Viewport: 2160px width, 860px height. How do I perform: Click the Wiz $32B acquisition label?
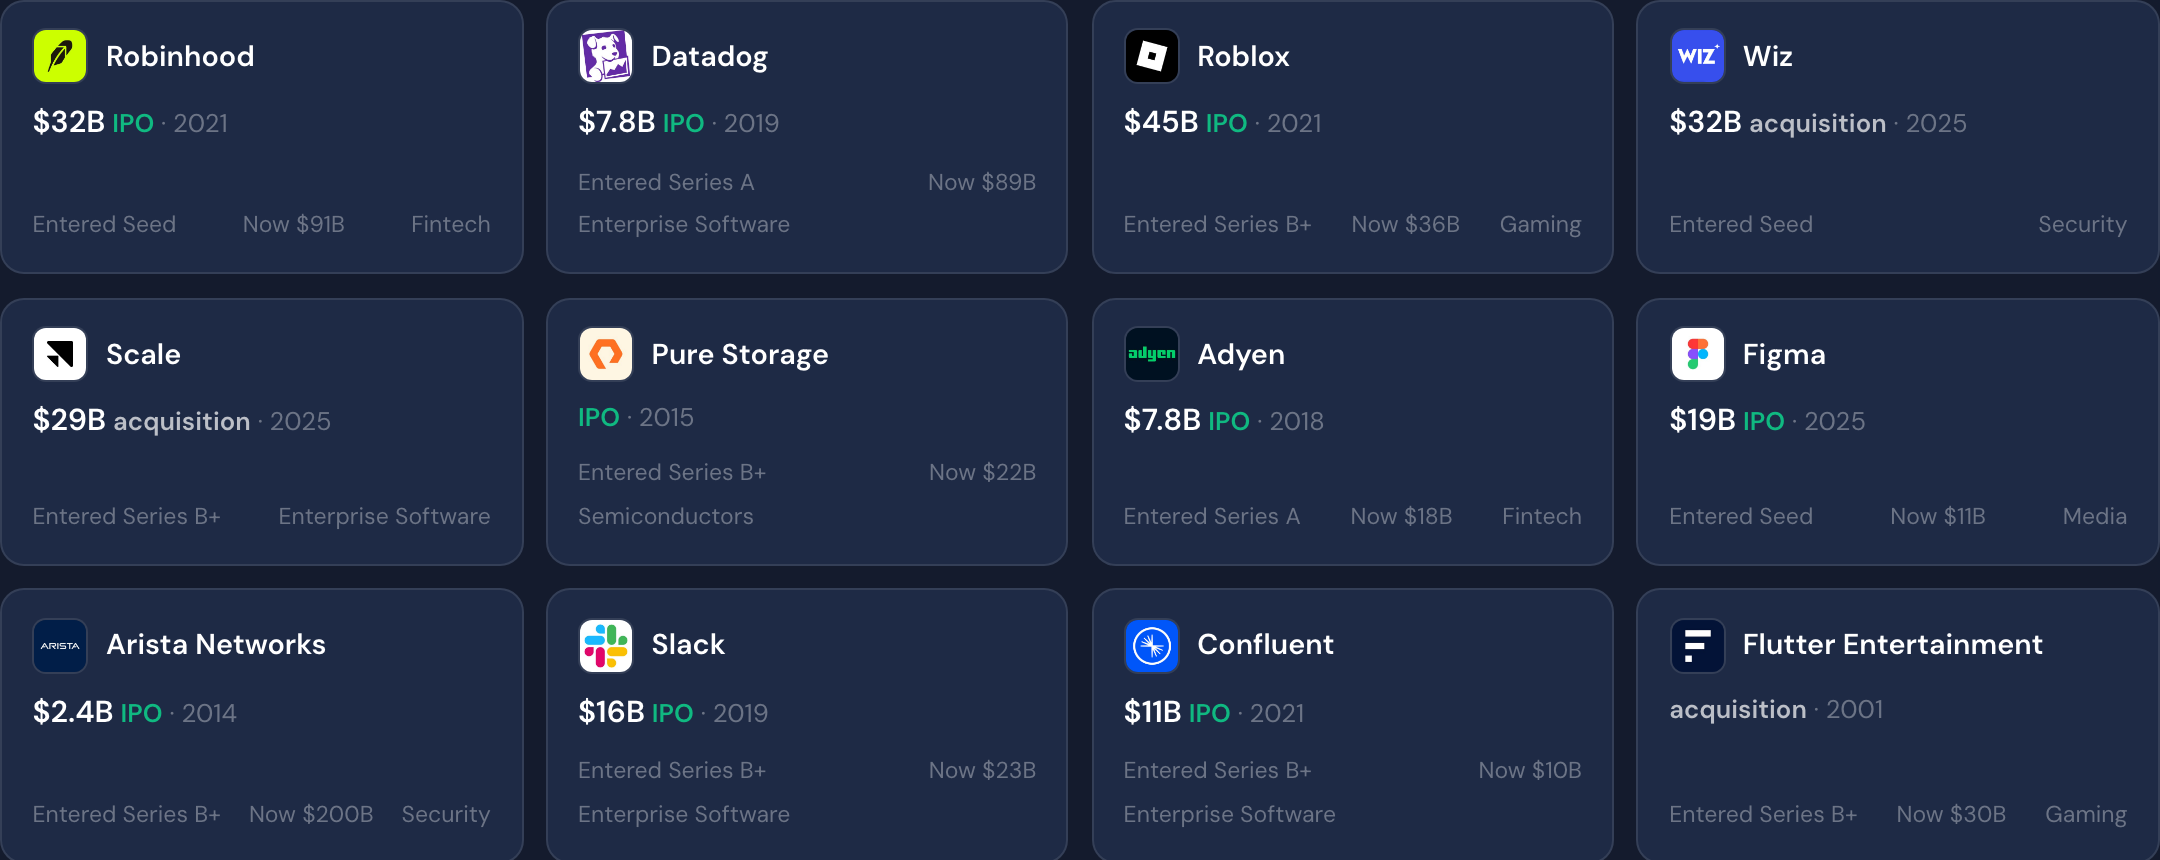click(1777, 122)
